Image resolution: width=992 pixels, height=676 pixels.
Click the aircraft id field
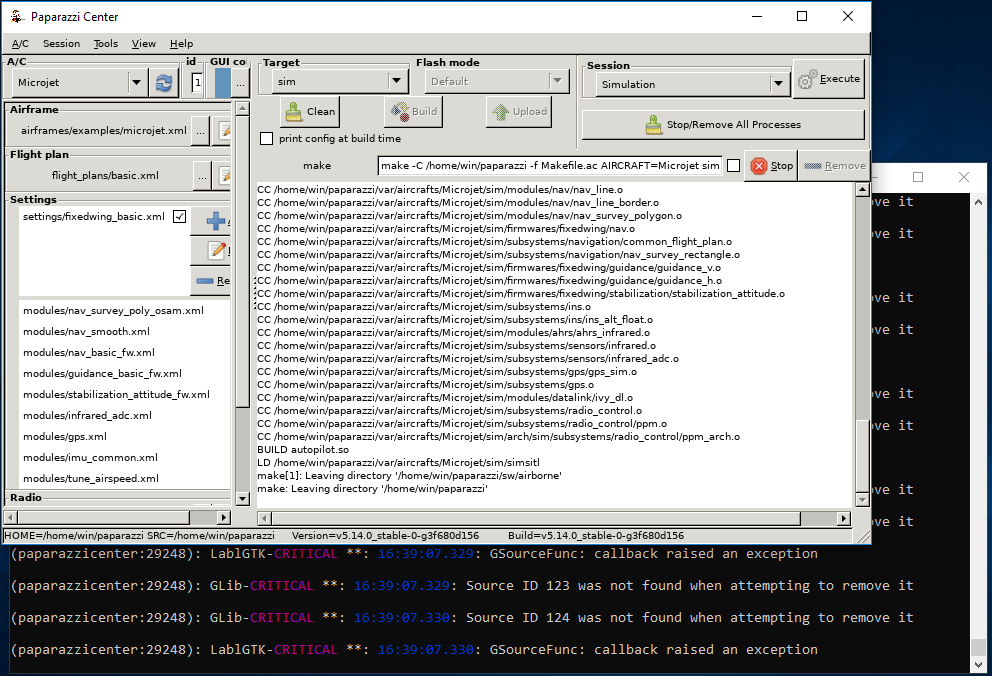[x=197, y=83]
